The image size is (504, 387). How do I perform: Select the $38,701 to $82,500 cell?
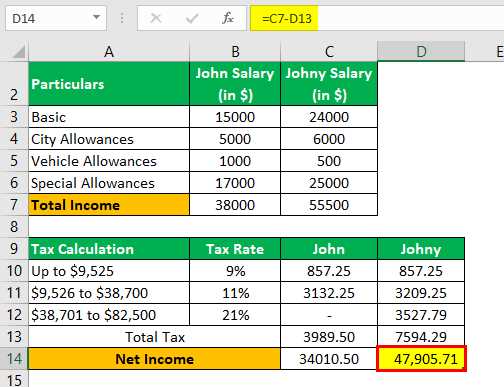click(x=109, y=315)
